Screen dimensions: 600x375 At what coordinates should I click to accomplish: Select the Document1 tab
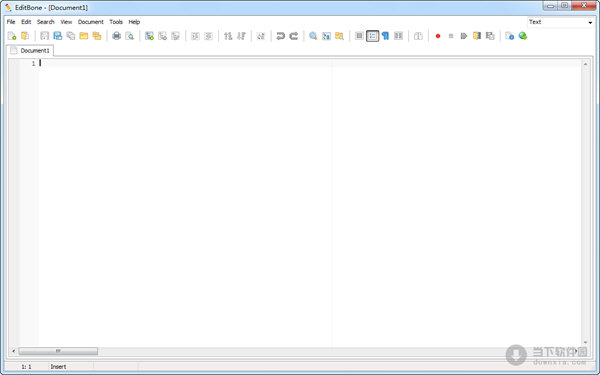30,51
